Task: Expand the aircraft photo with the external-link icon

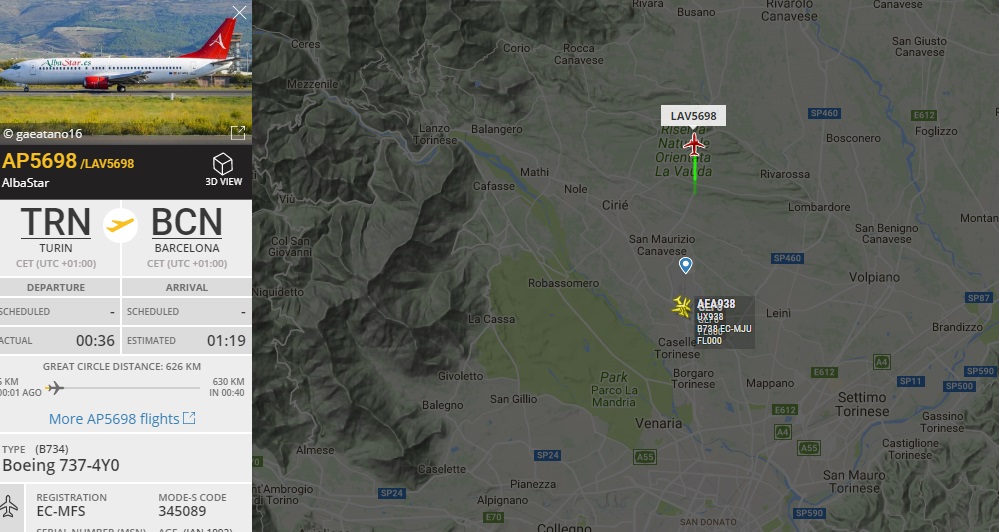Action: point(238,133)
